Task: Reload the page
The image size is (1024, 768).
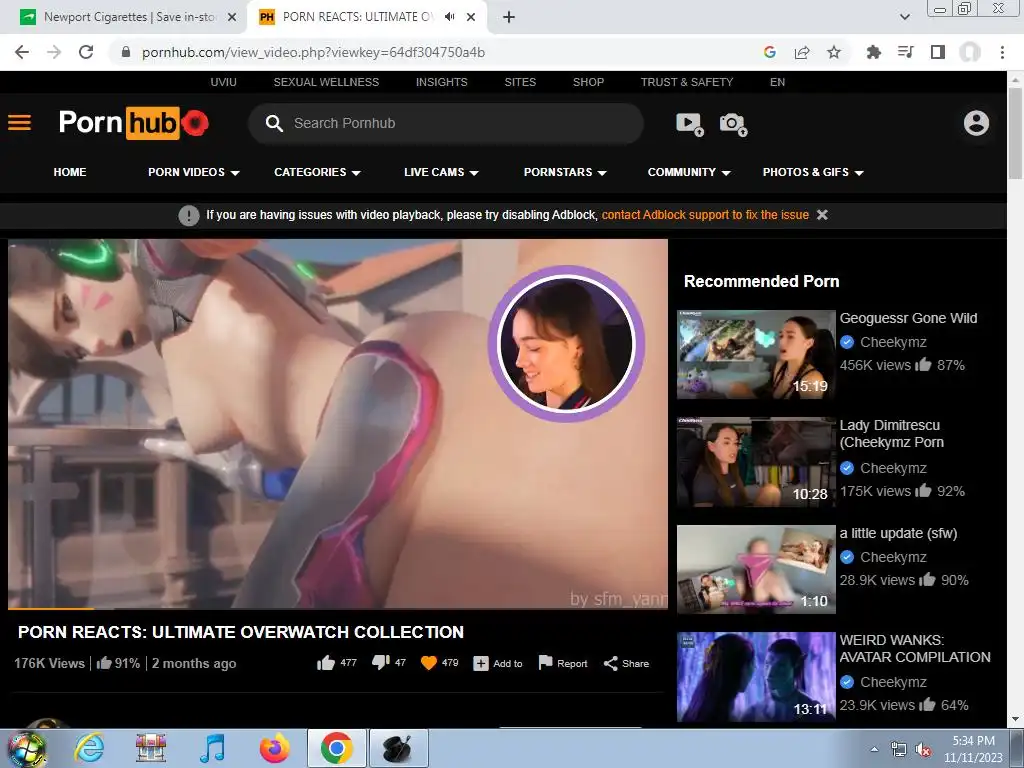Action: [x=86, y=52]
